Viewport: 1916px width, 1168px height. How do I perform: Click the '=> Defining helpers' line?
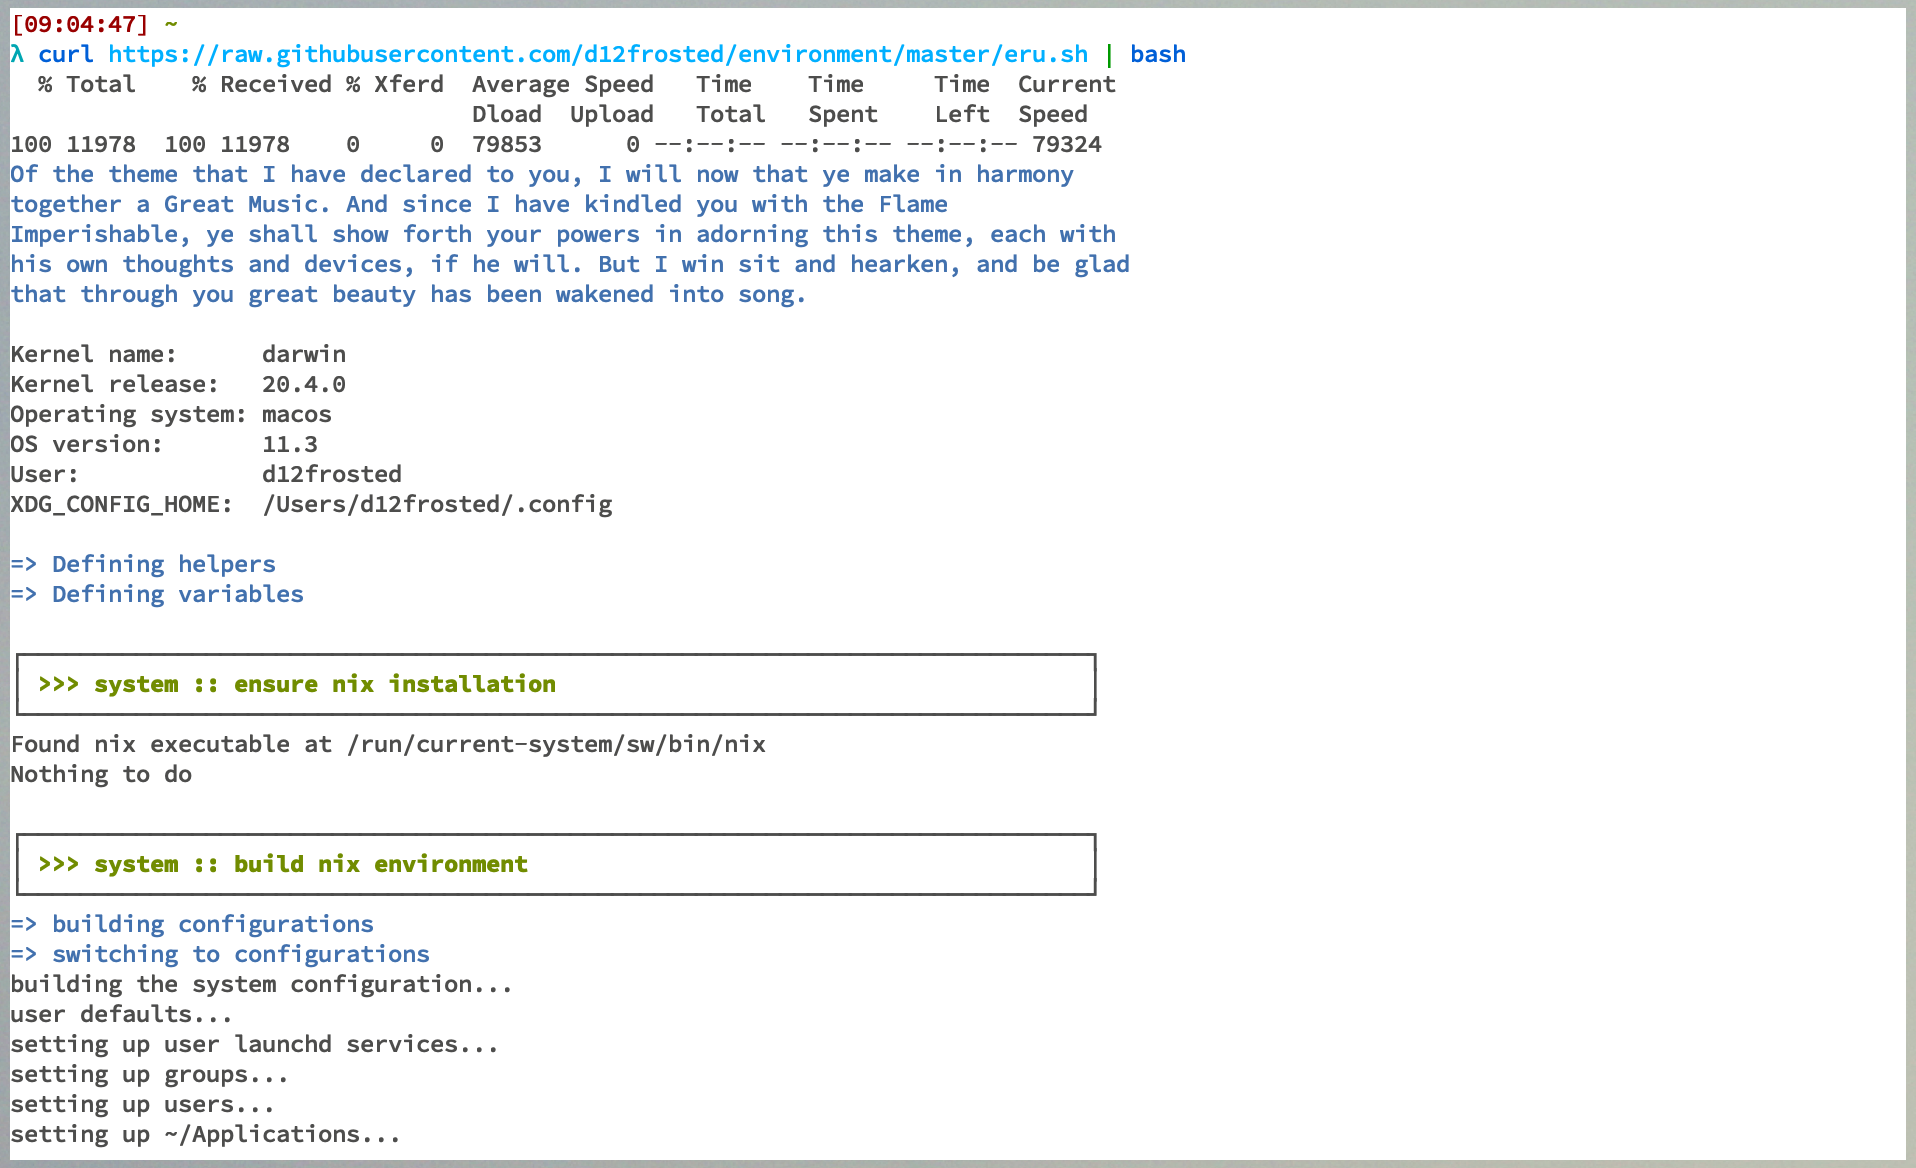[143, 565]
